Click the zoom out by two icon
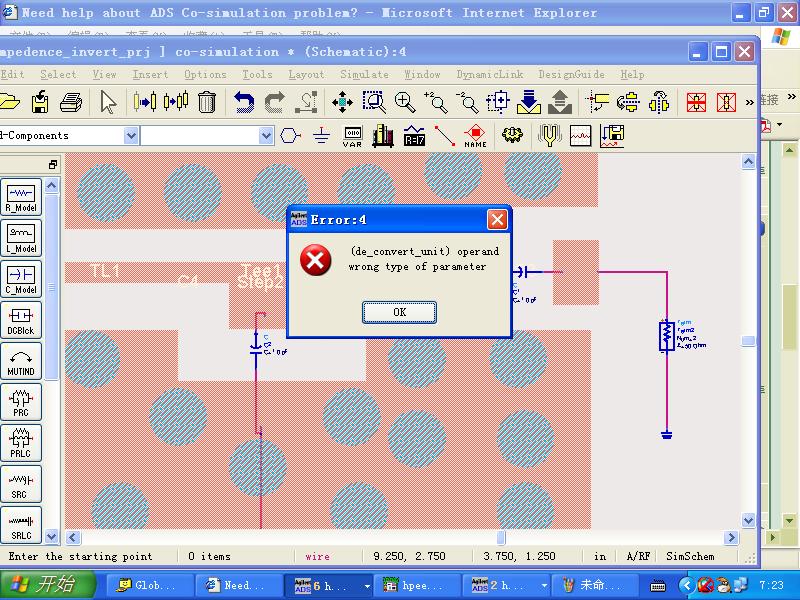Screen dimensions: 800x600 click(467, 102)
